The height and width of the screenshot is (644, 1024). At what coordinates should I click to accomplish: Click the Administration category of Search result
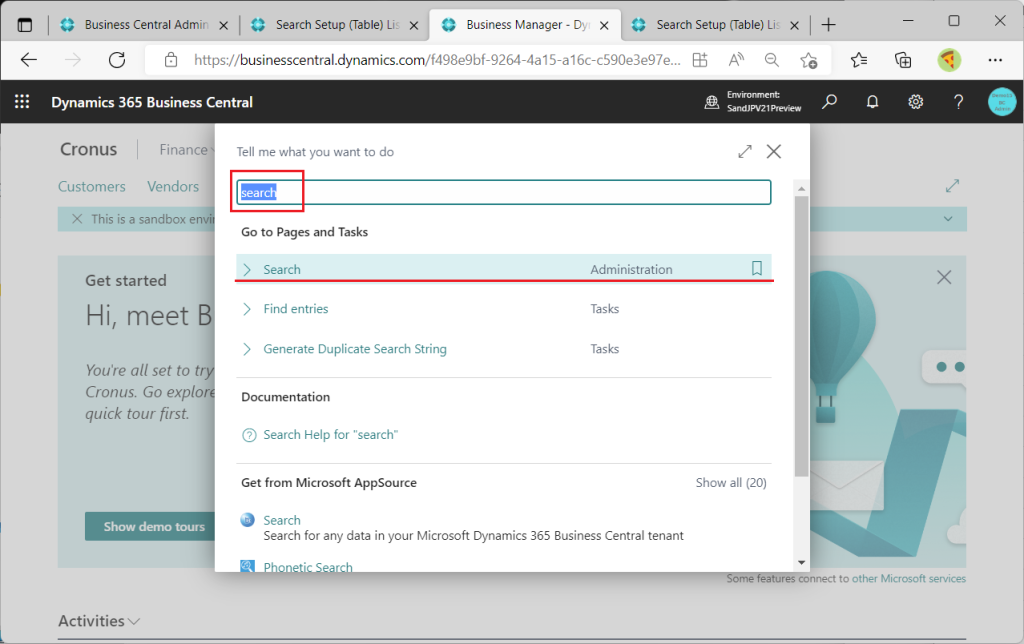coord(631,269)
